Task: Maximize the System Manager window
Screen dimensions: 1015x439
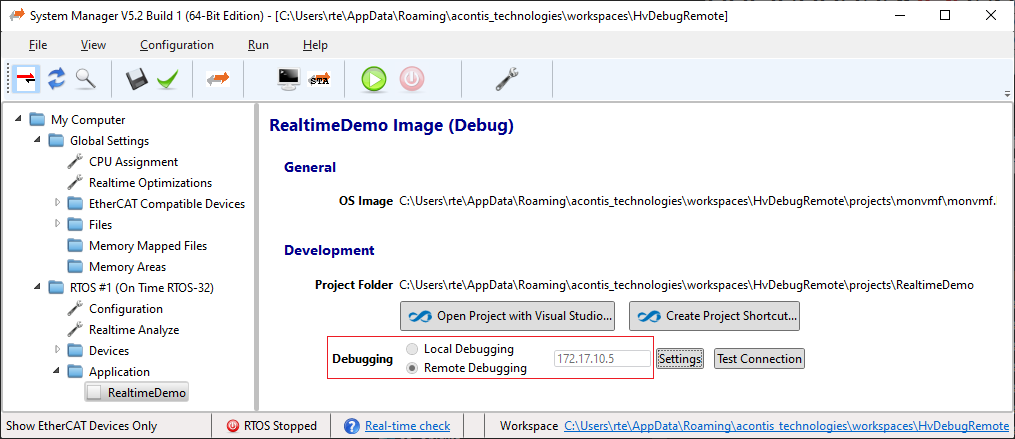Action: (945, 16)
